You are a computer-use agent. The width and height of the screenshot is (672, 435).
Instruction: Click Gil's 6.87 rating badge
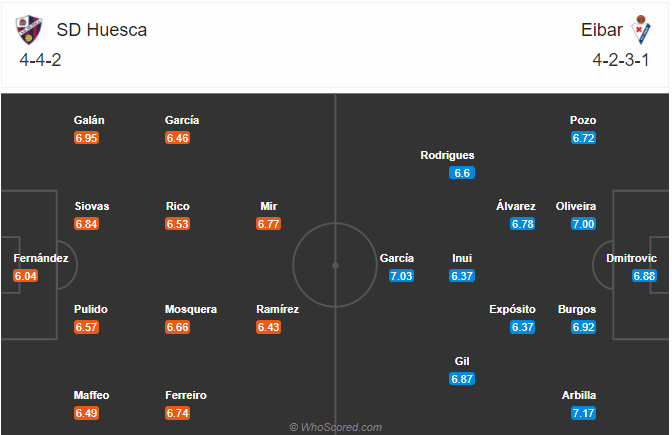pos(462,379)
